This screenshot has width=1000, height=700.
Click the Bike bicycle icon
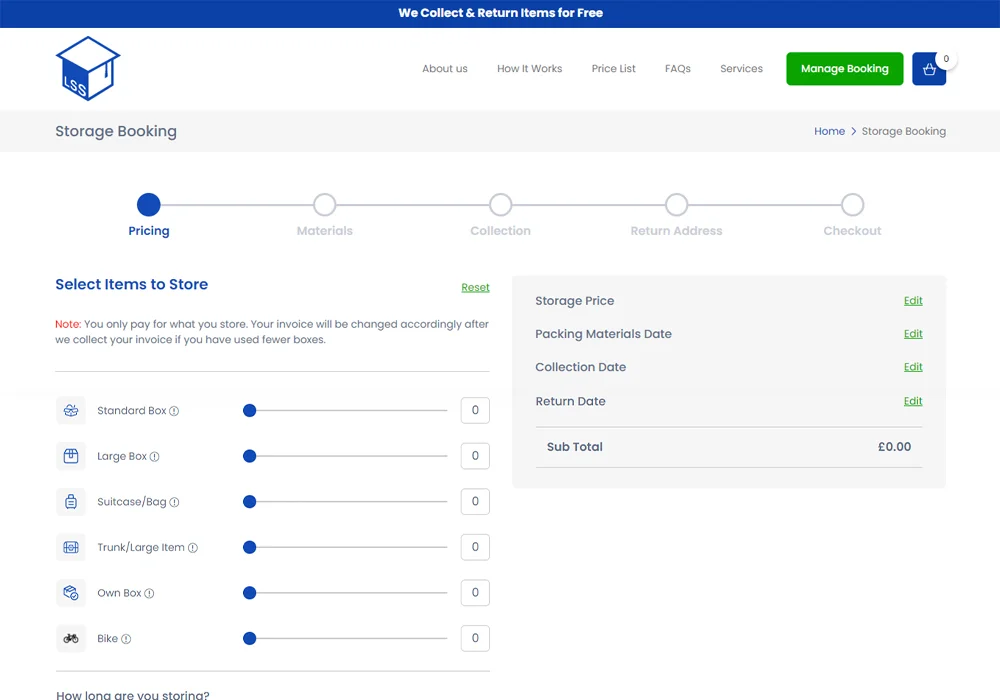coord(71,638)
